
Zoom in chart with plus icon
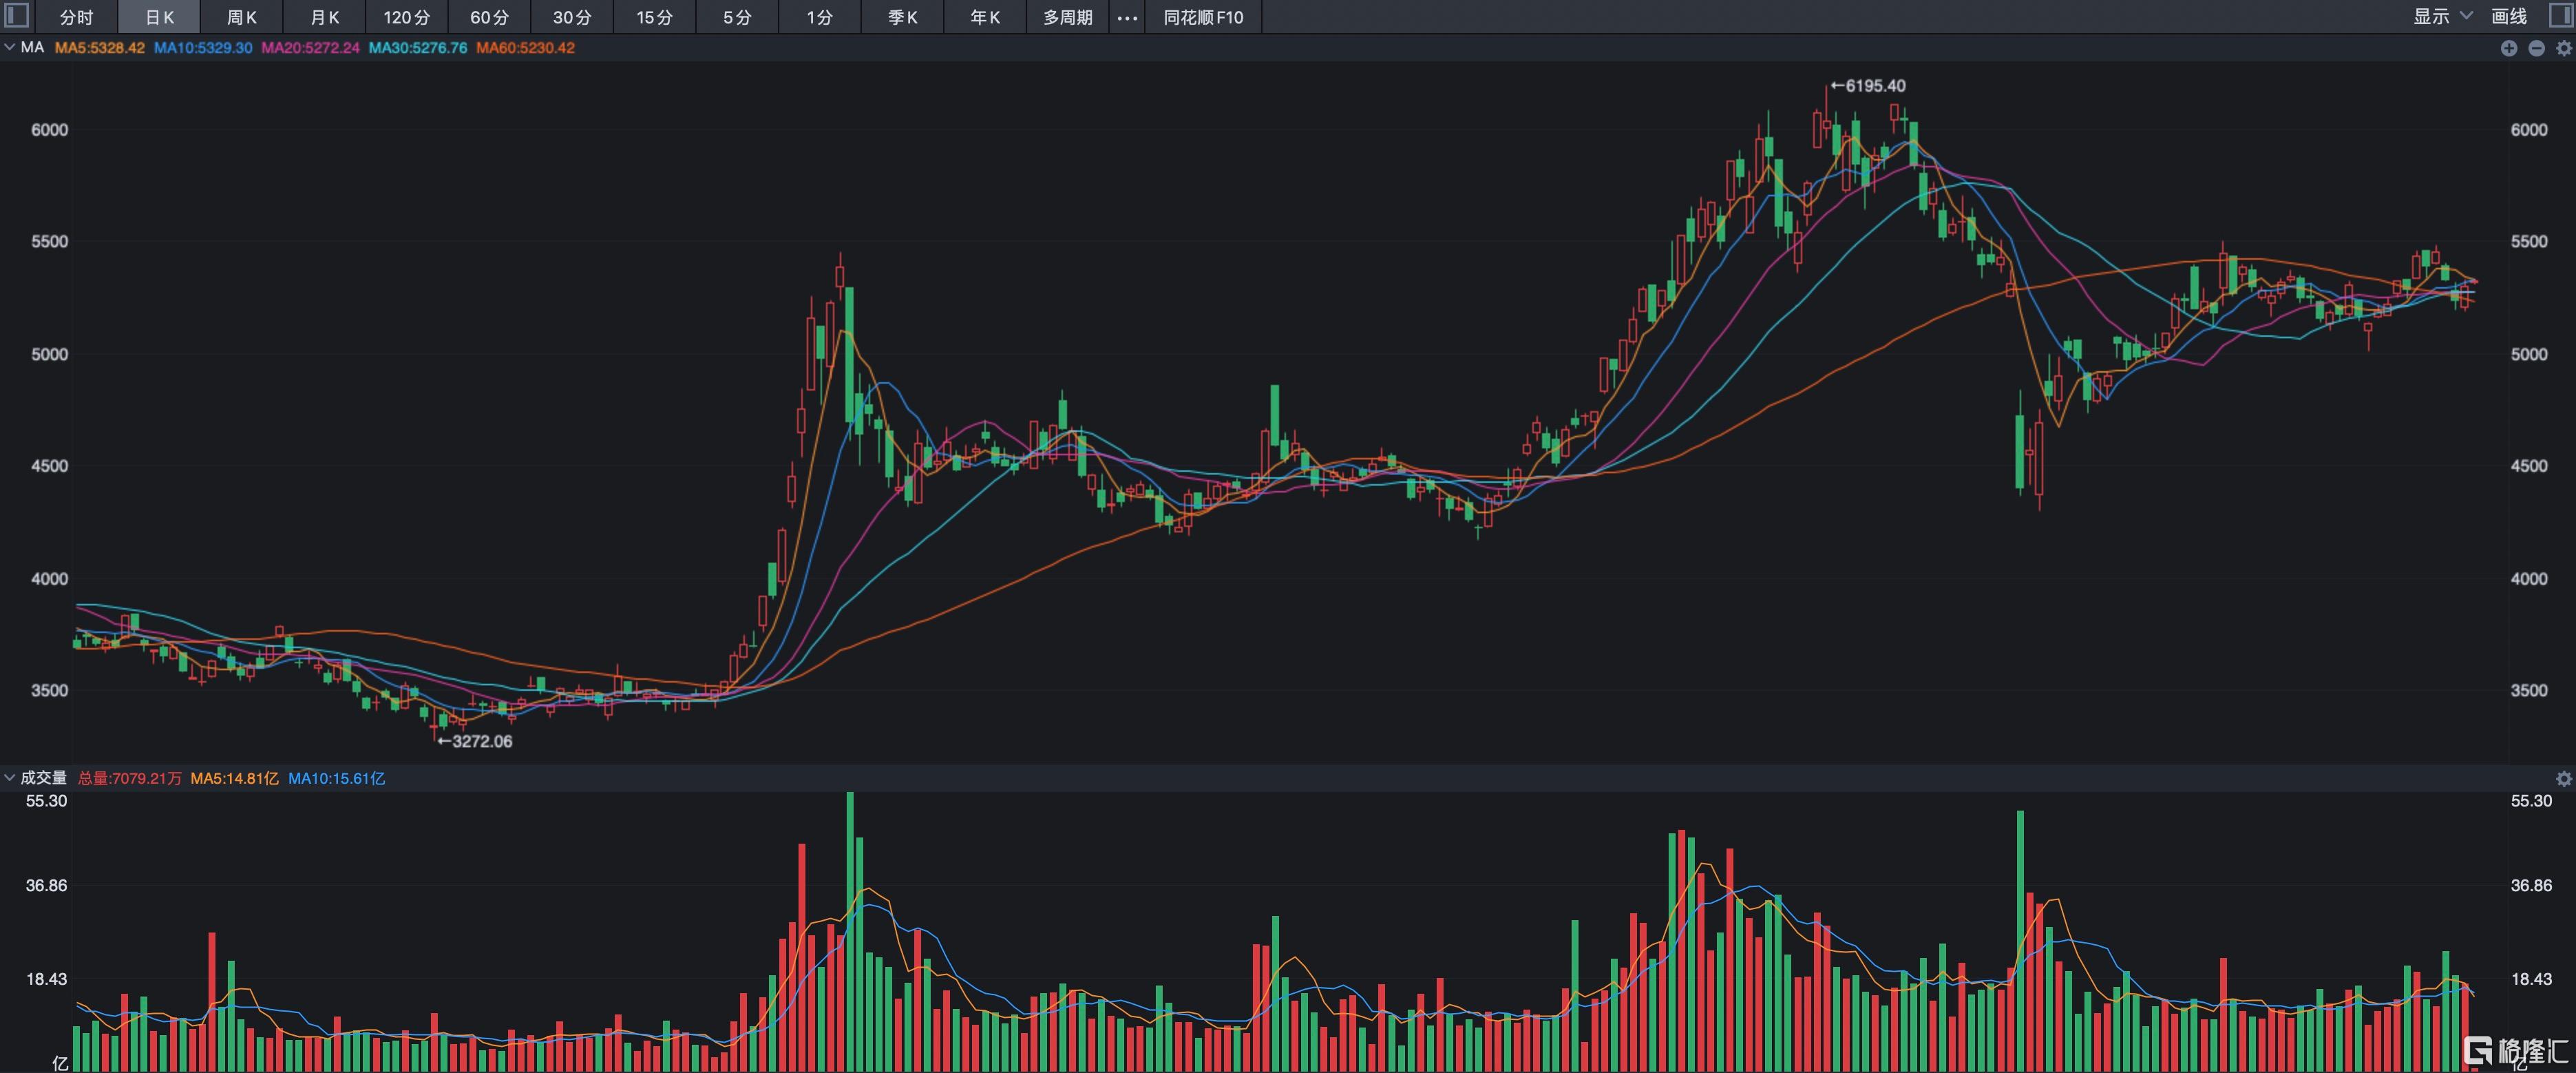(x=2509, y=48)
